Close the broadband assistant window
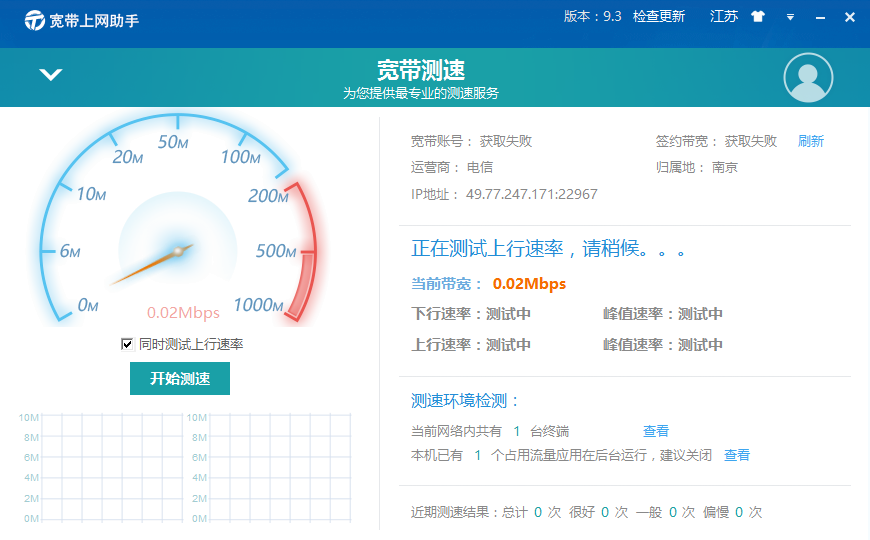 click(x=849, y=17)
